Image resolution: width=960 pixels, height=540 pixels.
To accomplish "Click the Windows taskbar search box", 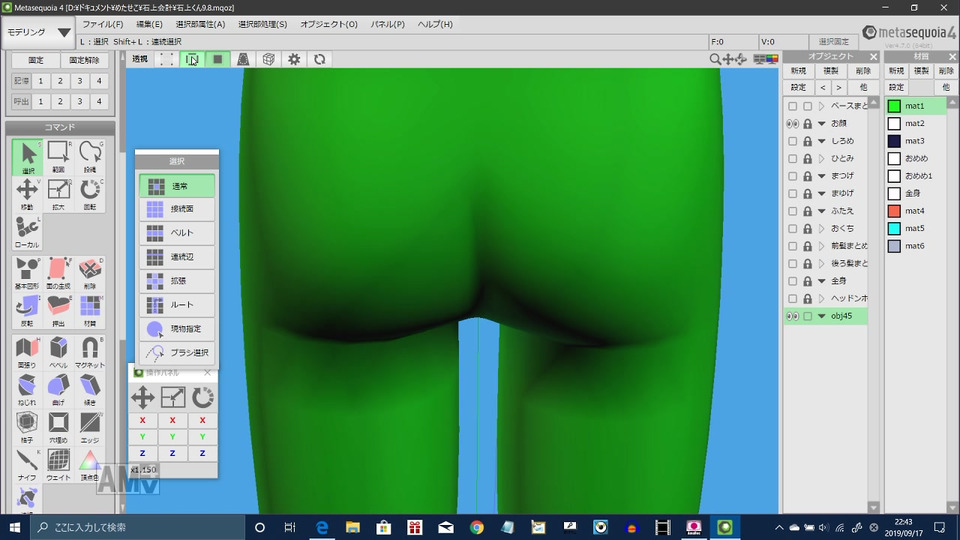I will pos(137,527).
